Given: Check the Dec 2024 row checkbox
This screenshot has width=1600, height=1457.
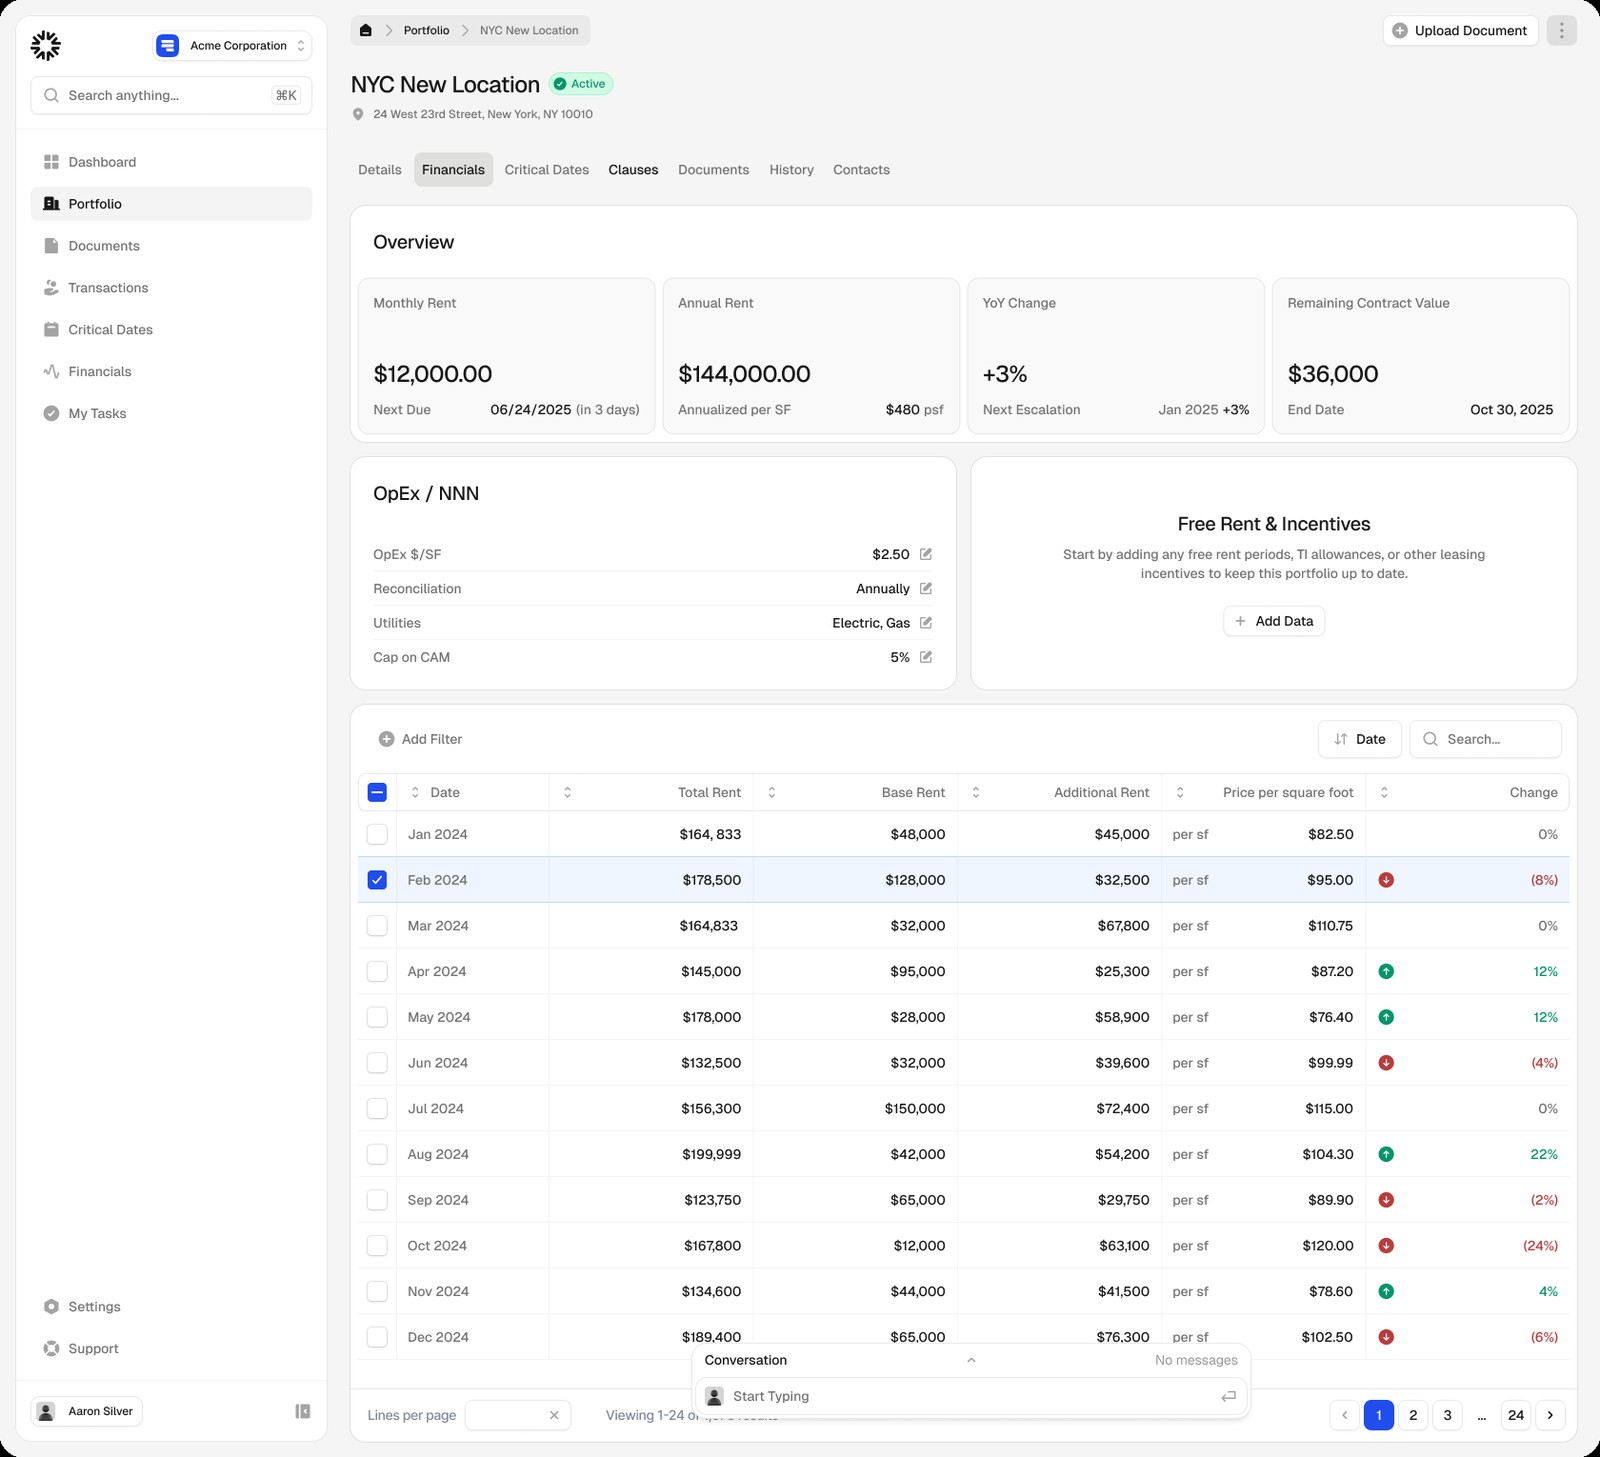Looking at the screenshot, I should (x=377, y=1337).
